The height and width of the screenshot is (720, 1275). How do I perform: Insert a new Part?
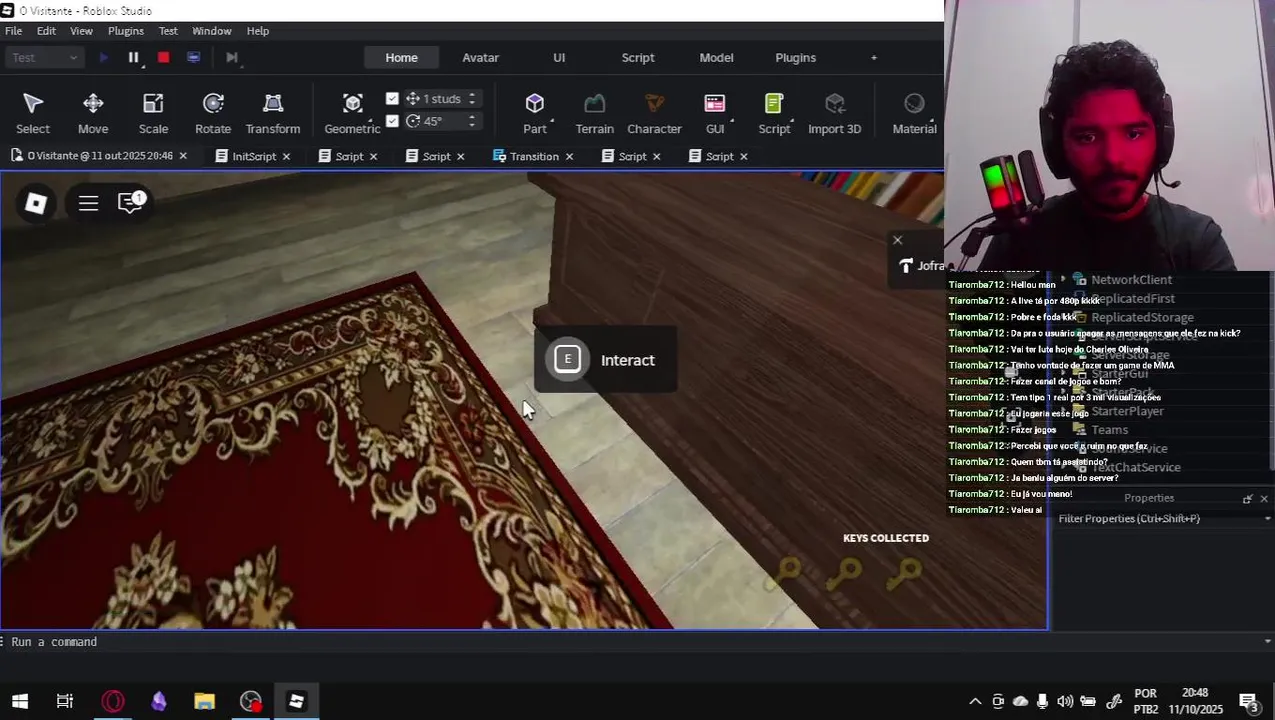[x=535, y=113]
